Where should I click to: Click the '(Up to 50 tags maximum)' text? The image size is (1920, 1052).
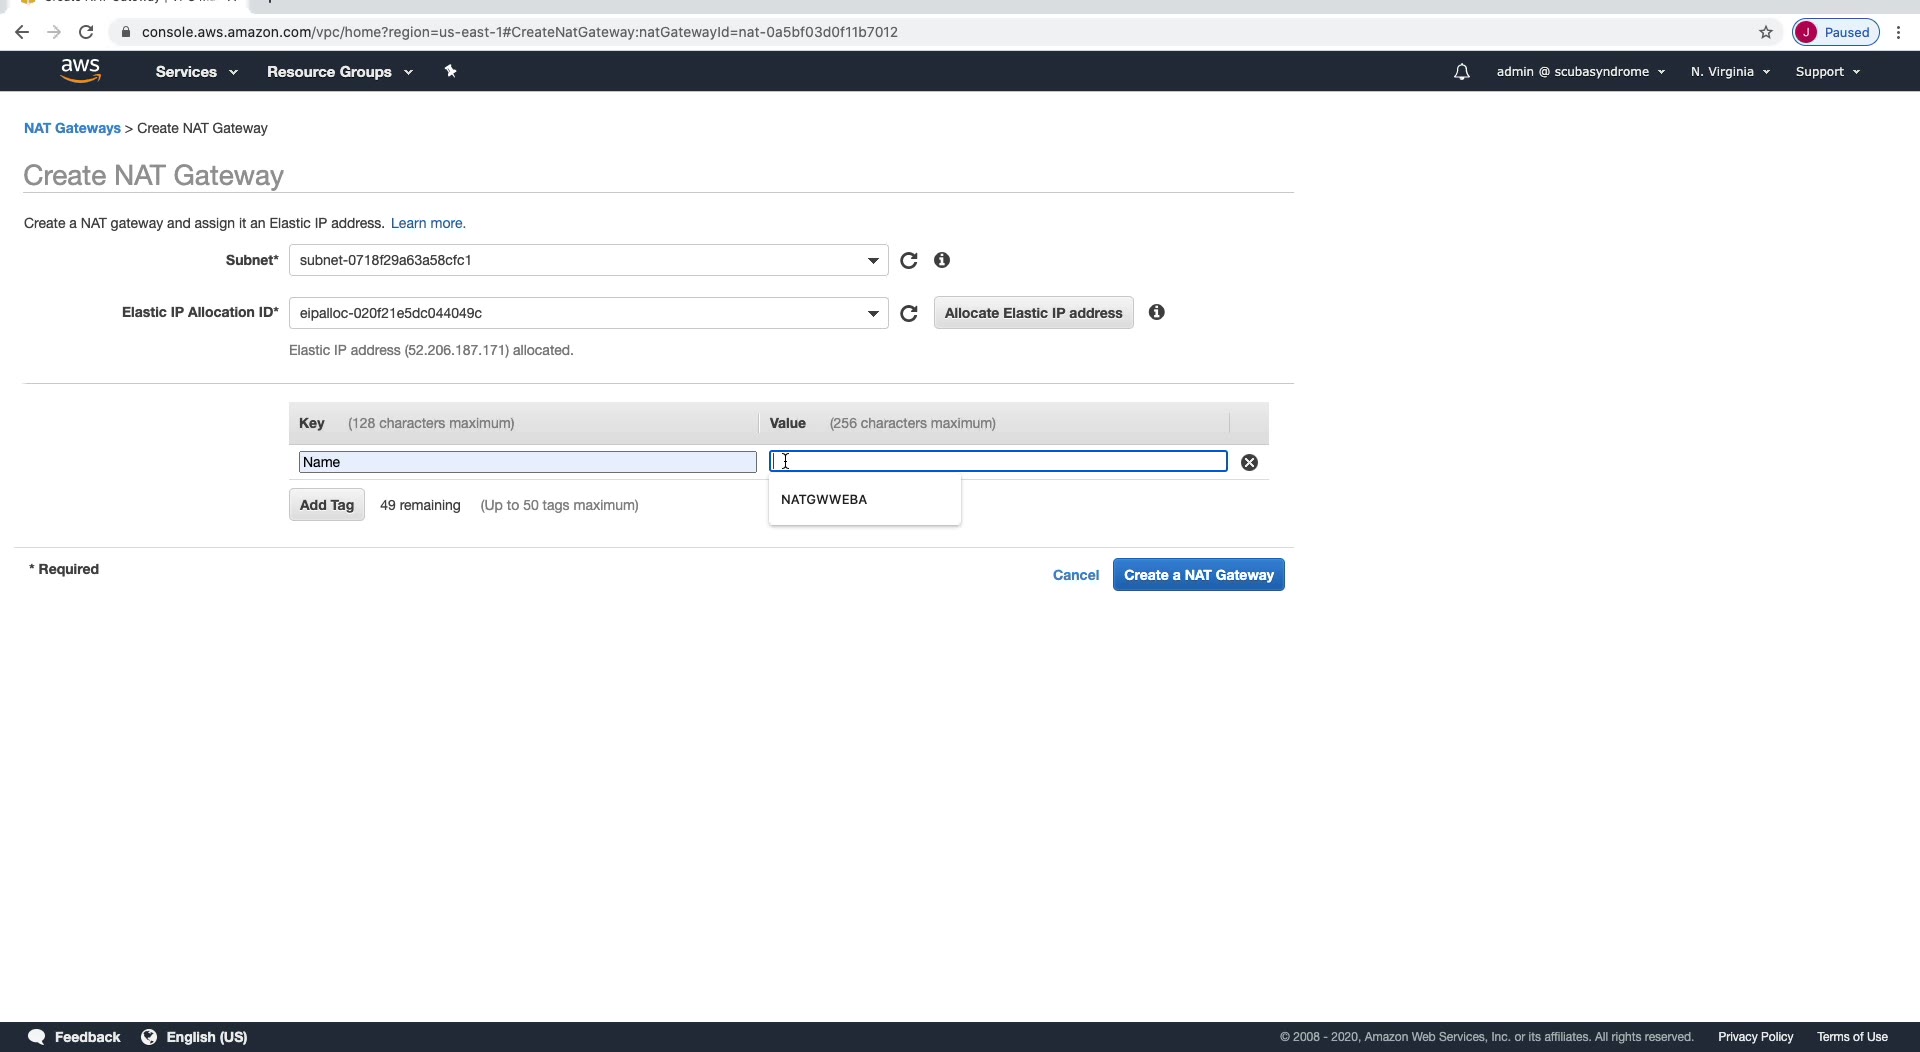[x=559, y=505]
